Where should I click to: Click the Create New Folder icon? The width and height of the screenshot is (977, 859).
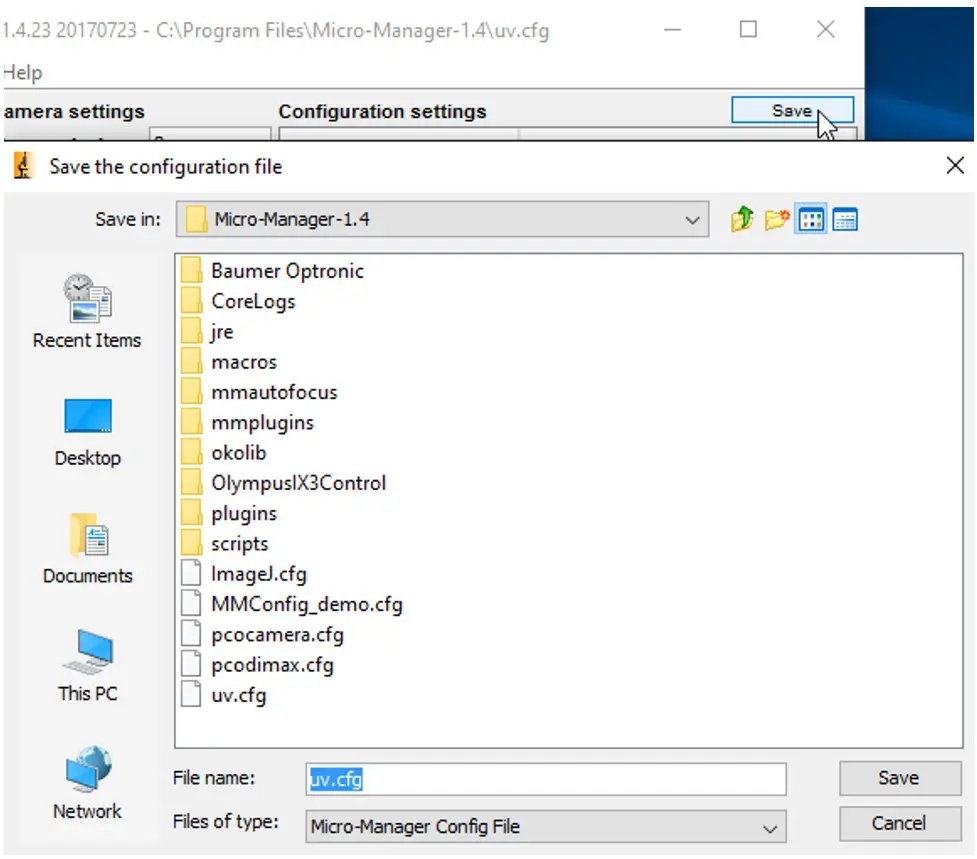(776, 219)
